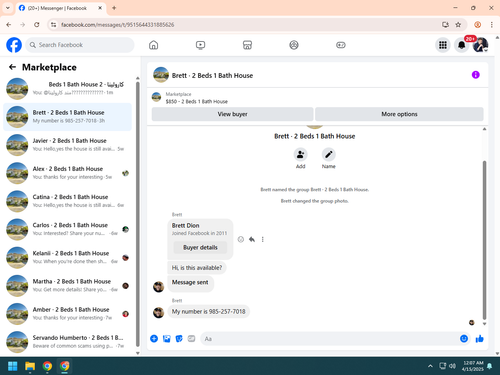Reply to Brett Dion message arrow
The height and width of the screenshot is (375, 500).
pos(252,239)
